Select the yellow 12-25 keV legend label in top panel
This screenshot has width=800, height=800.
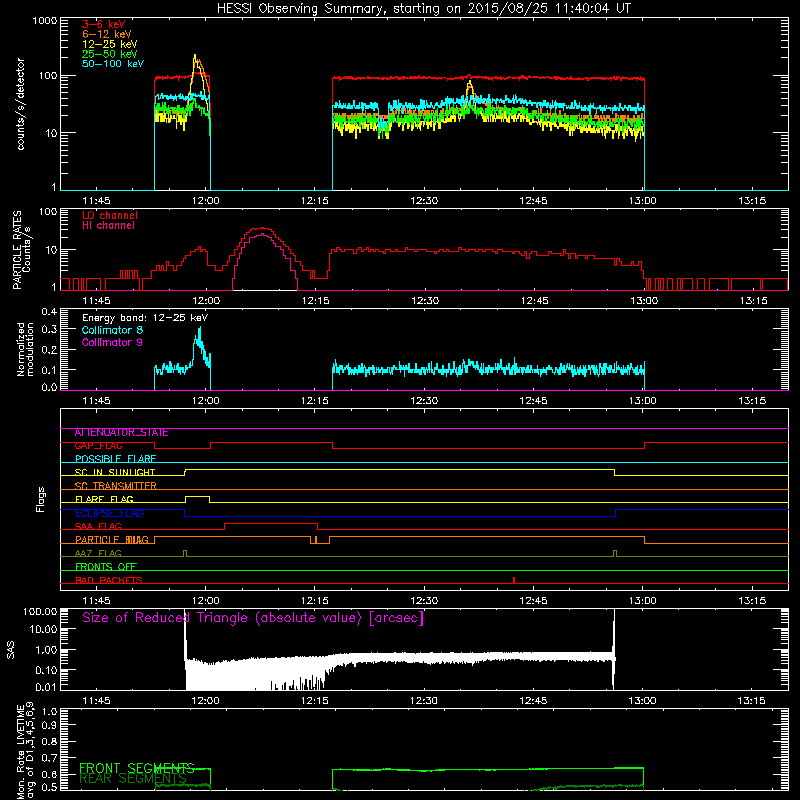coord(110,44)
